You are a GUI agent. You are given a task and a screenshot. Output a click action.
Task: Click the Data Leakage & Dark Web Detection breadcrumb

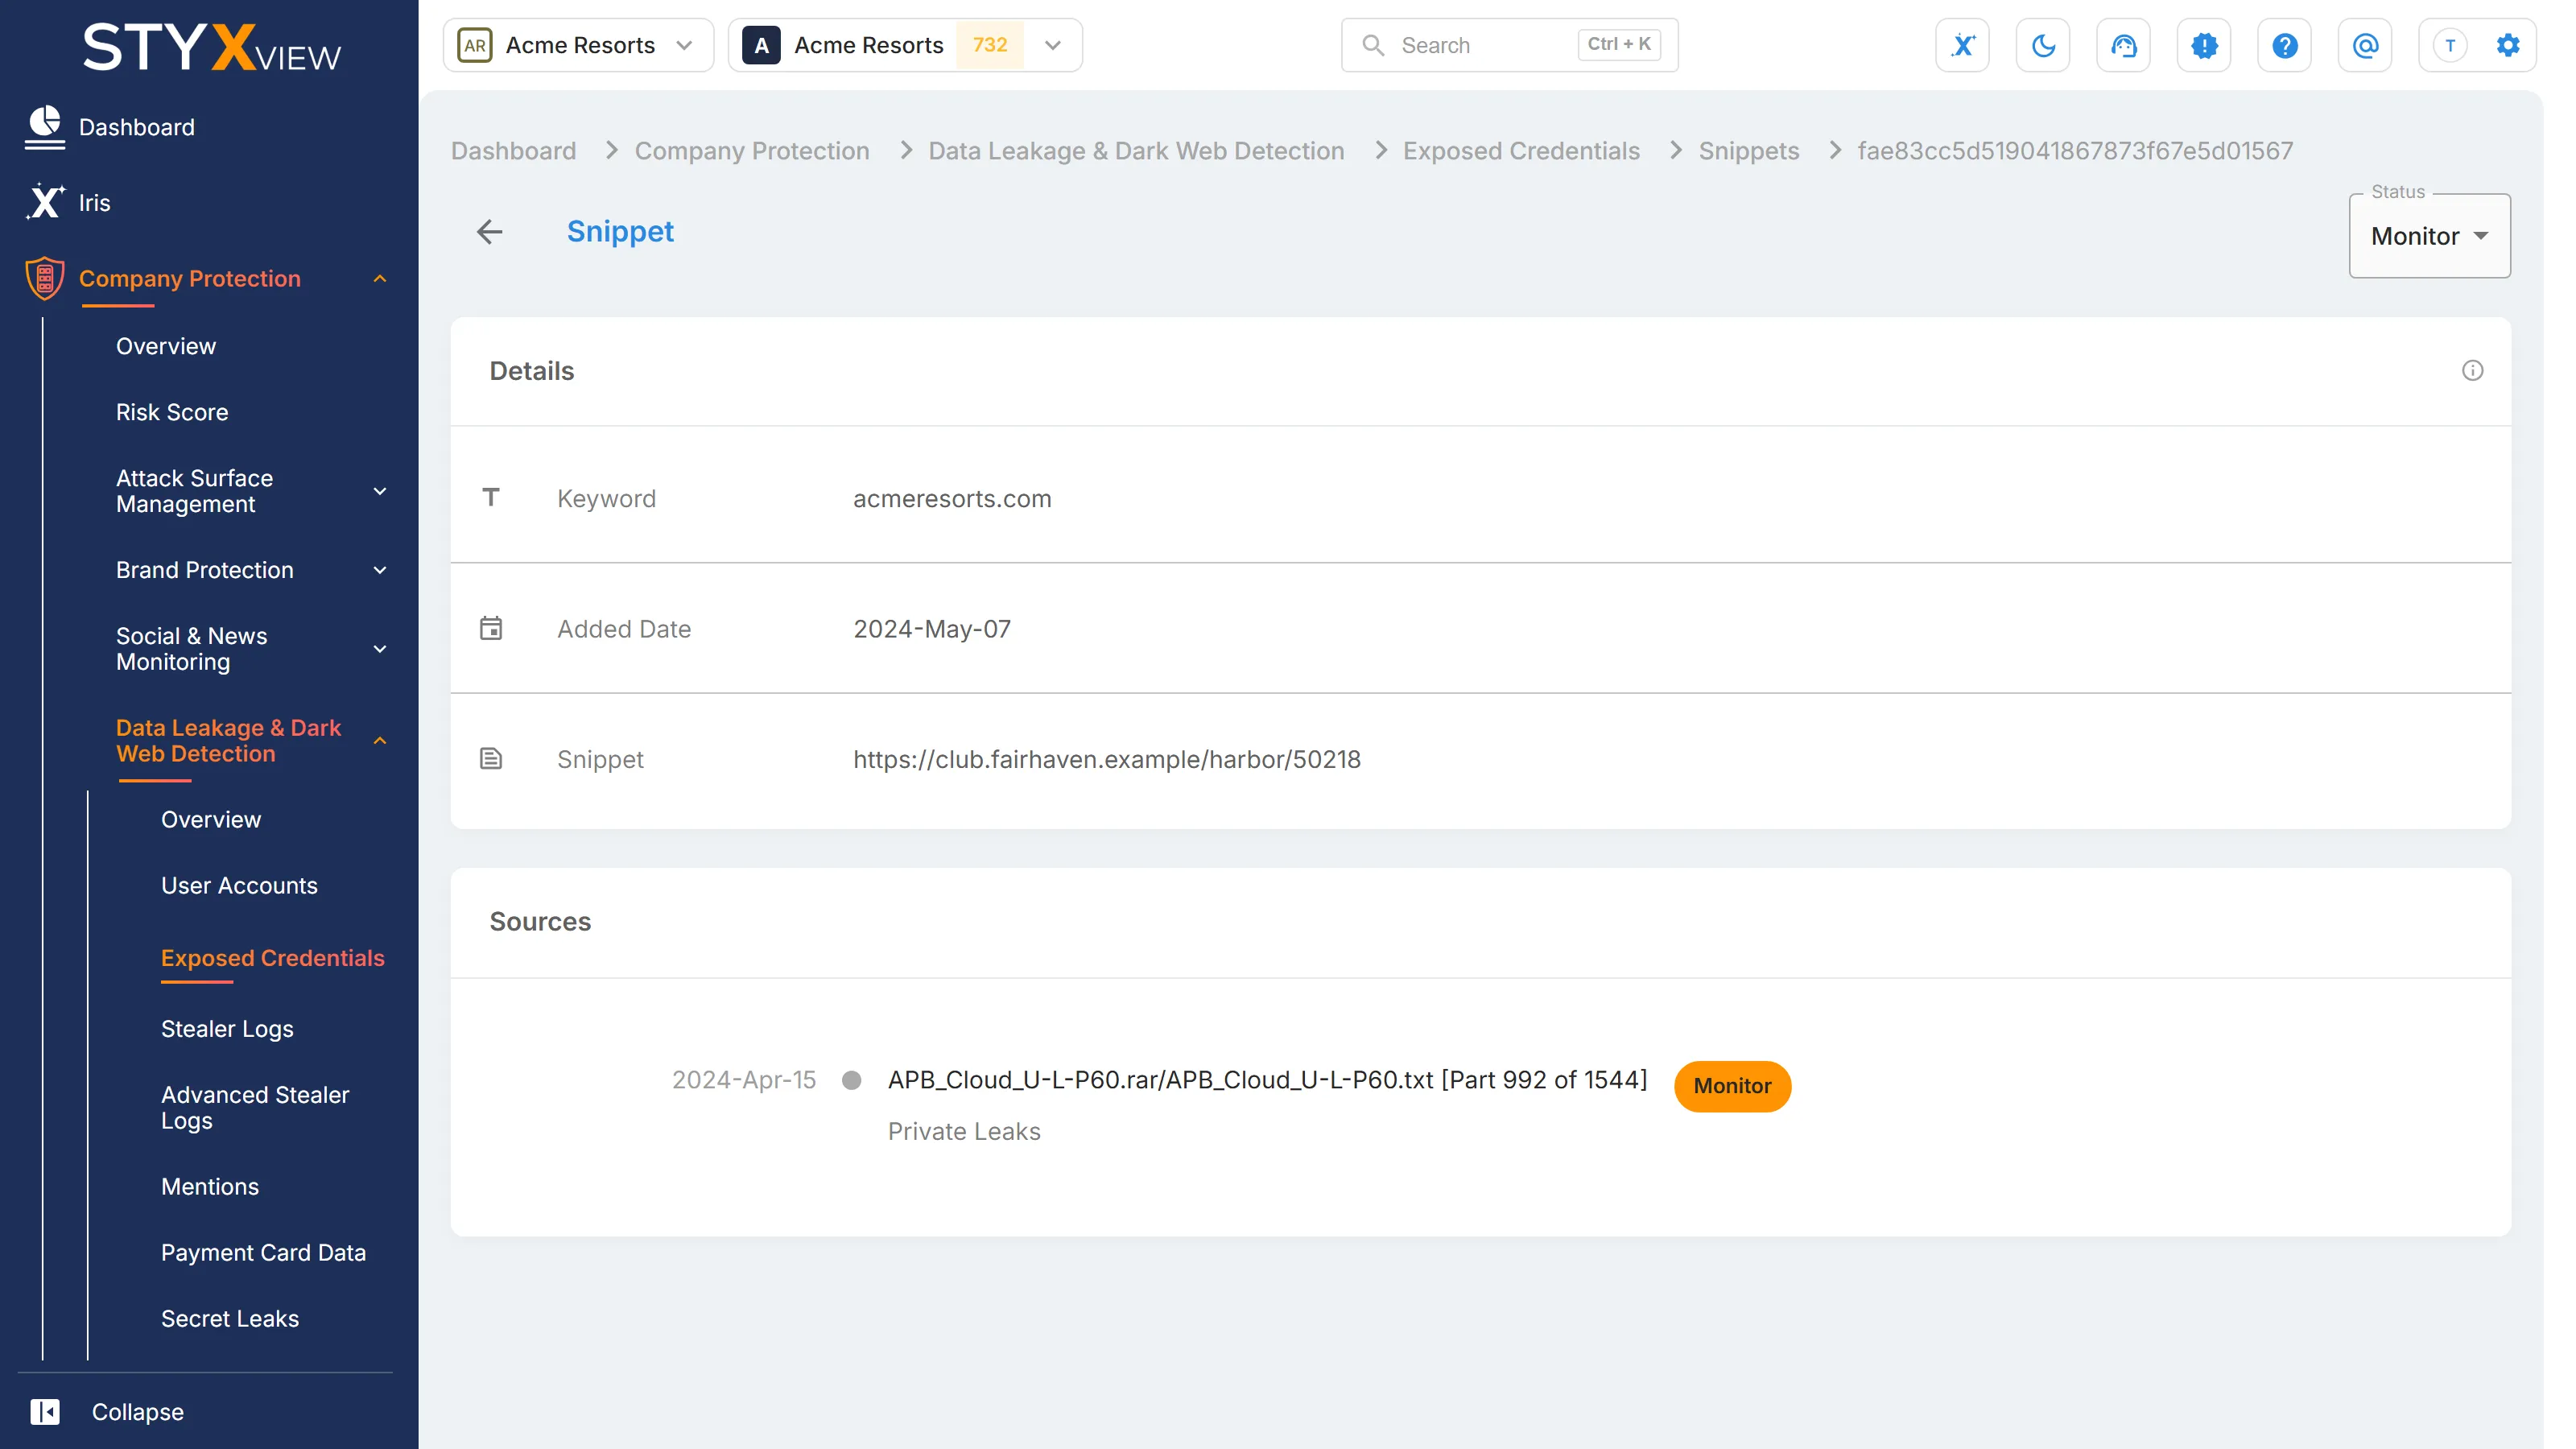tap(1136, 150)
